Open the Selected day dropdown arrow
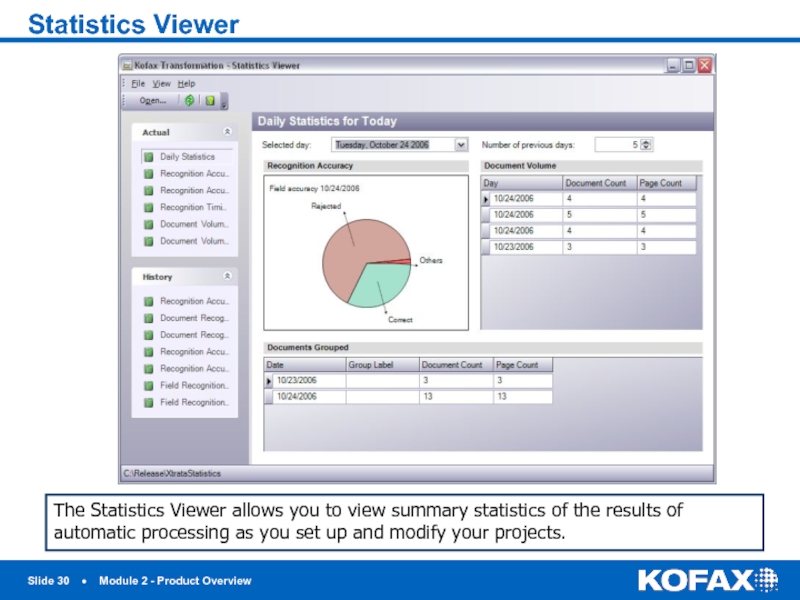The height and width of the screenshot is (600, 800). pyautogui.click(x=461, y=145)
